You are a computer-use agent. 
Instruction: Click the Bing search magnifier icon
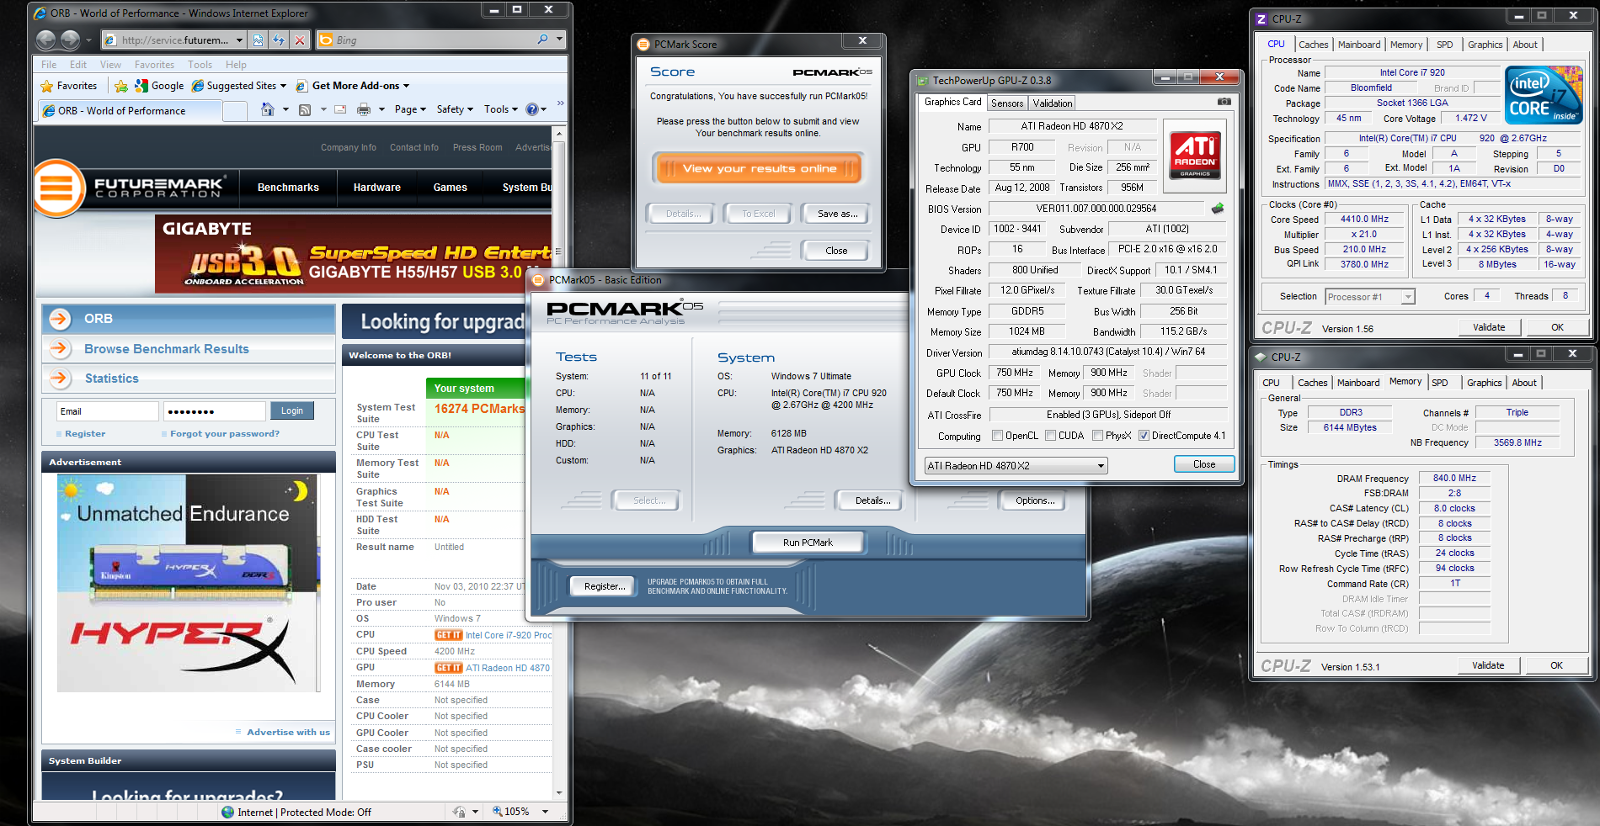coord(543,40)
